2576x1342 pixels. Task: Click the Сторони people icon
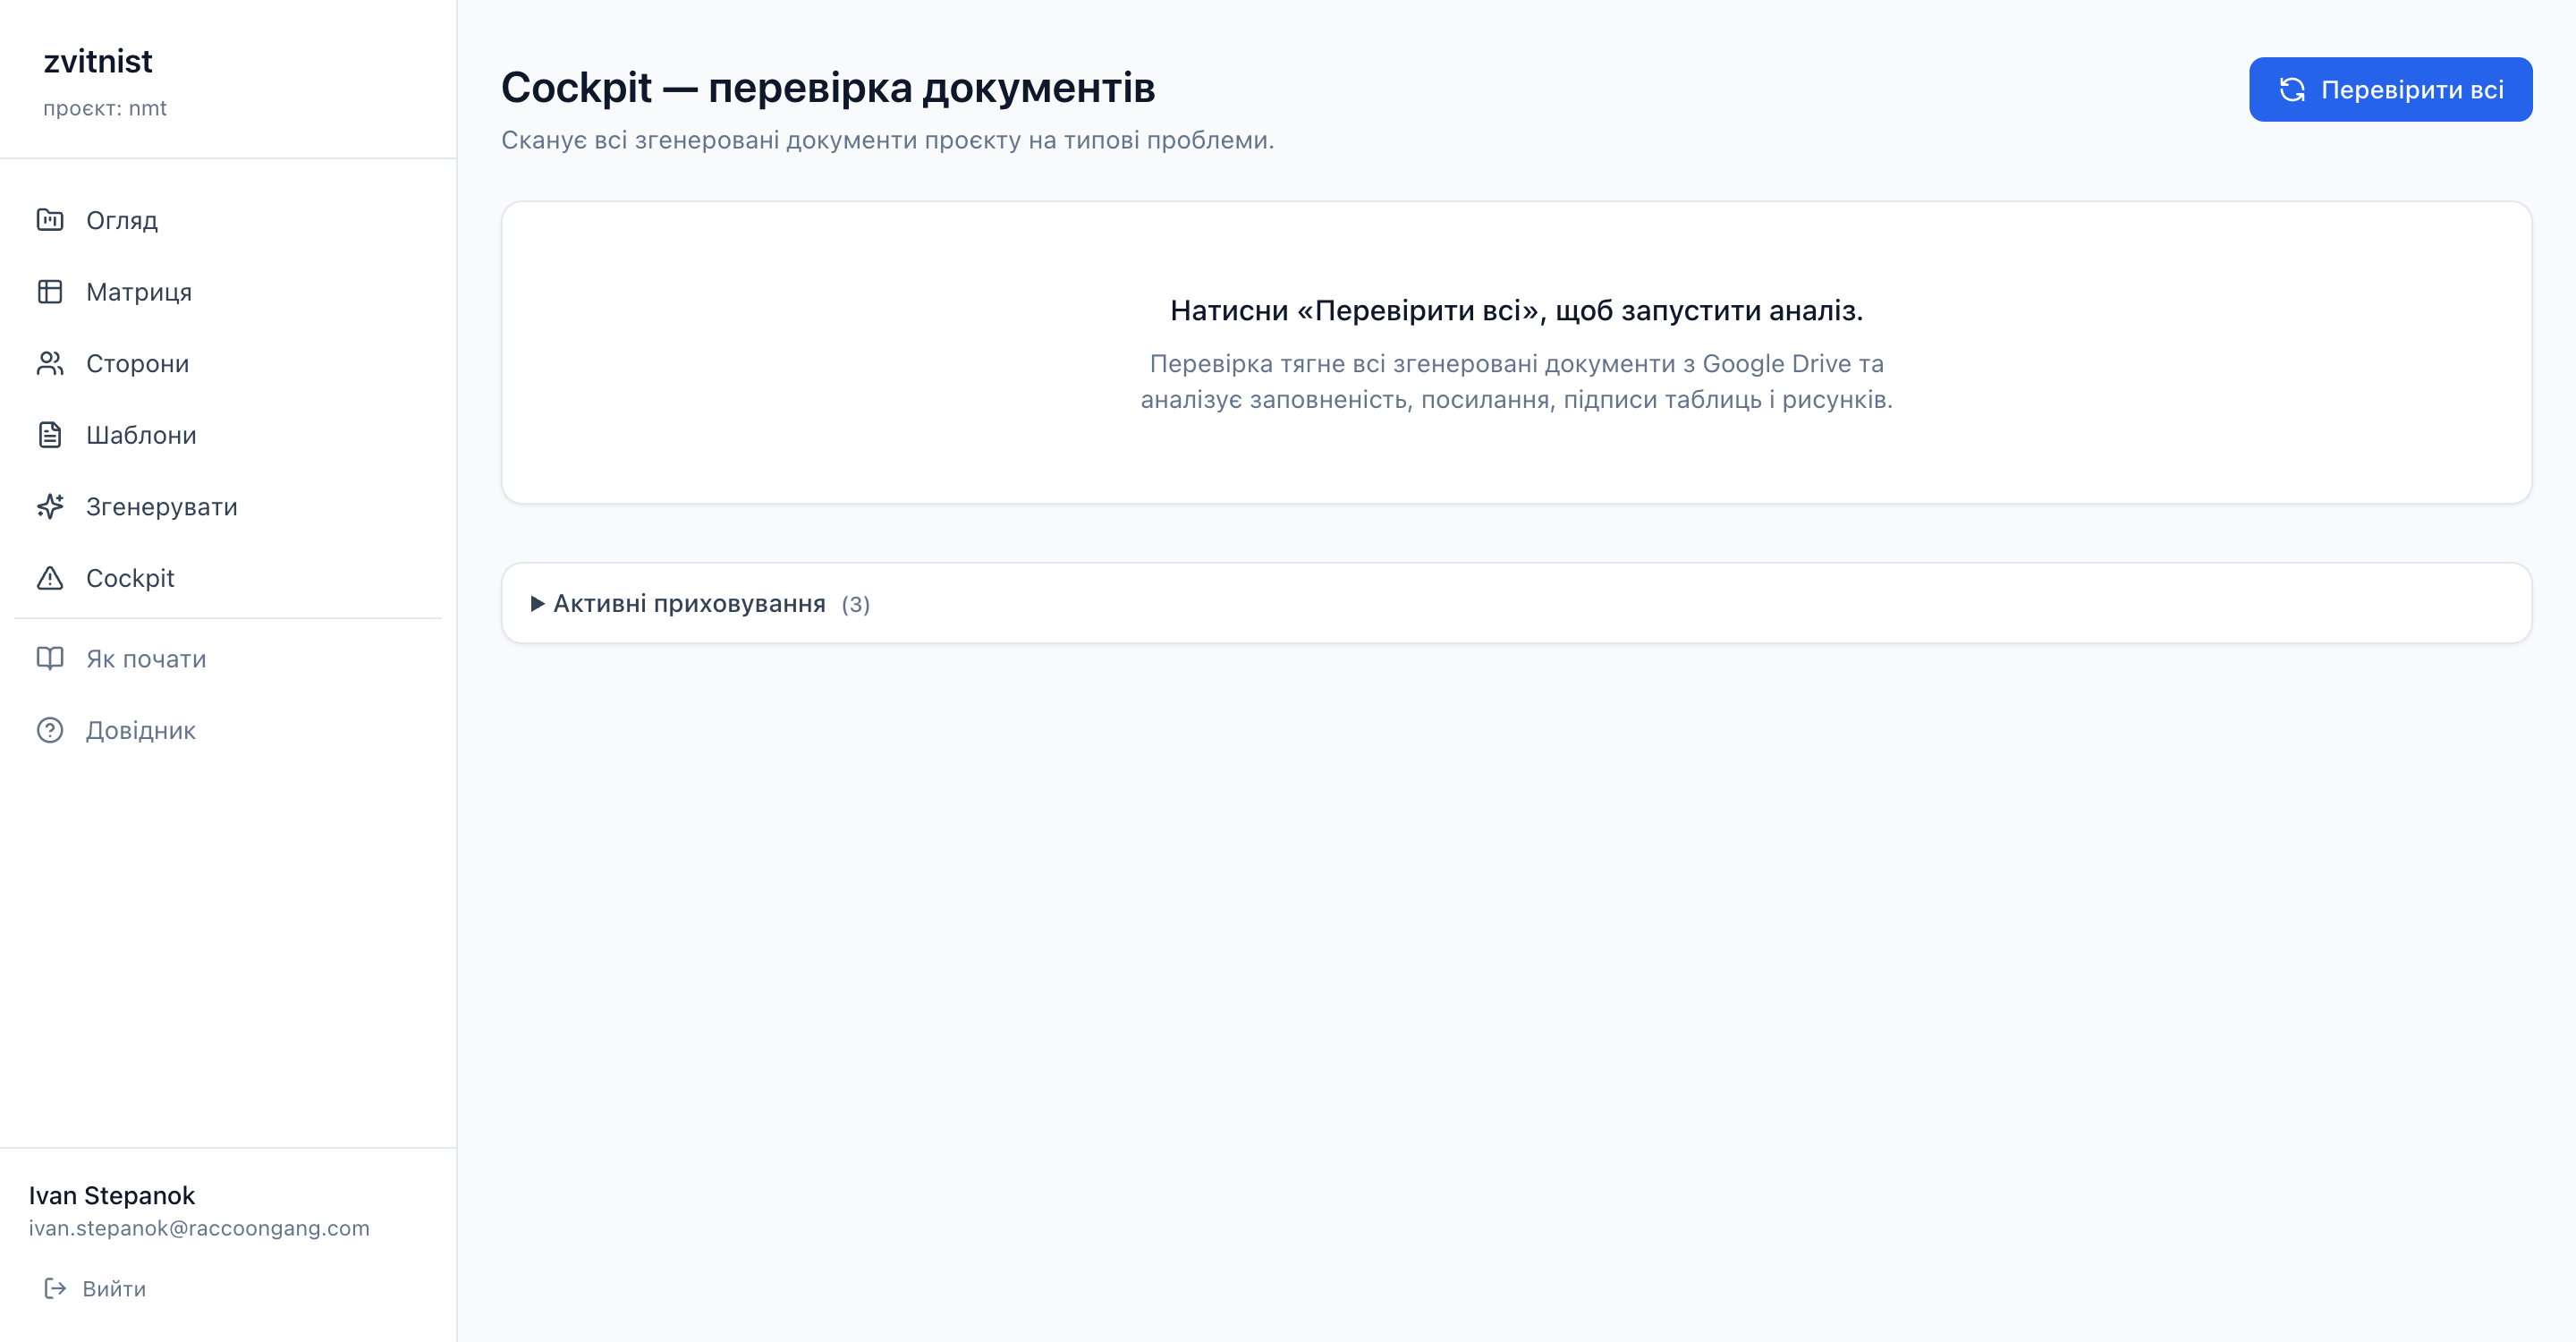click(x=50, y=363)
